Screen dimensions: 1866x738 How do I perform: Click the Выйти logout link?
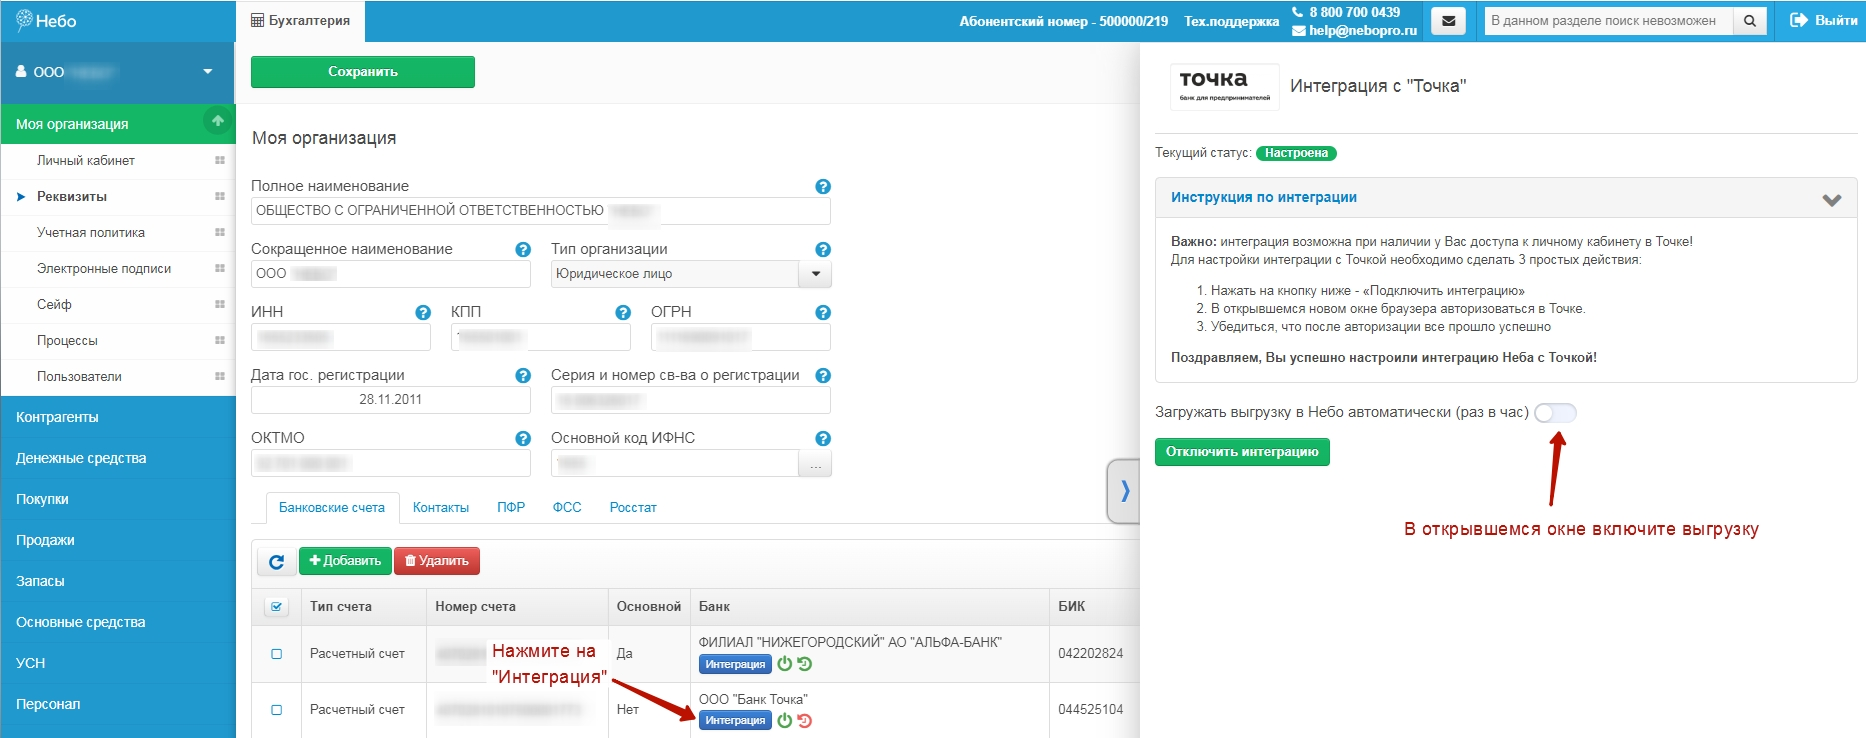pyautogui.click(x=1824, y=21)
